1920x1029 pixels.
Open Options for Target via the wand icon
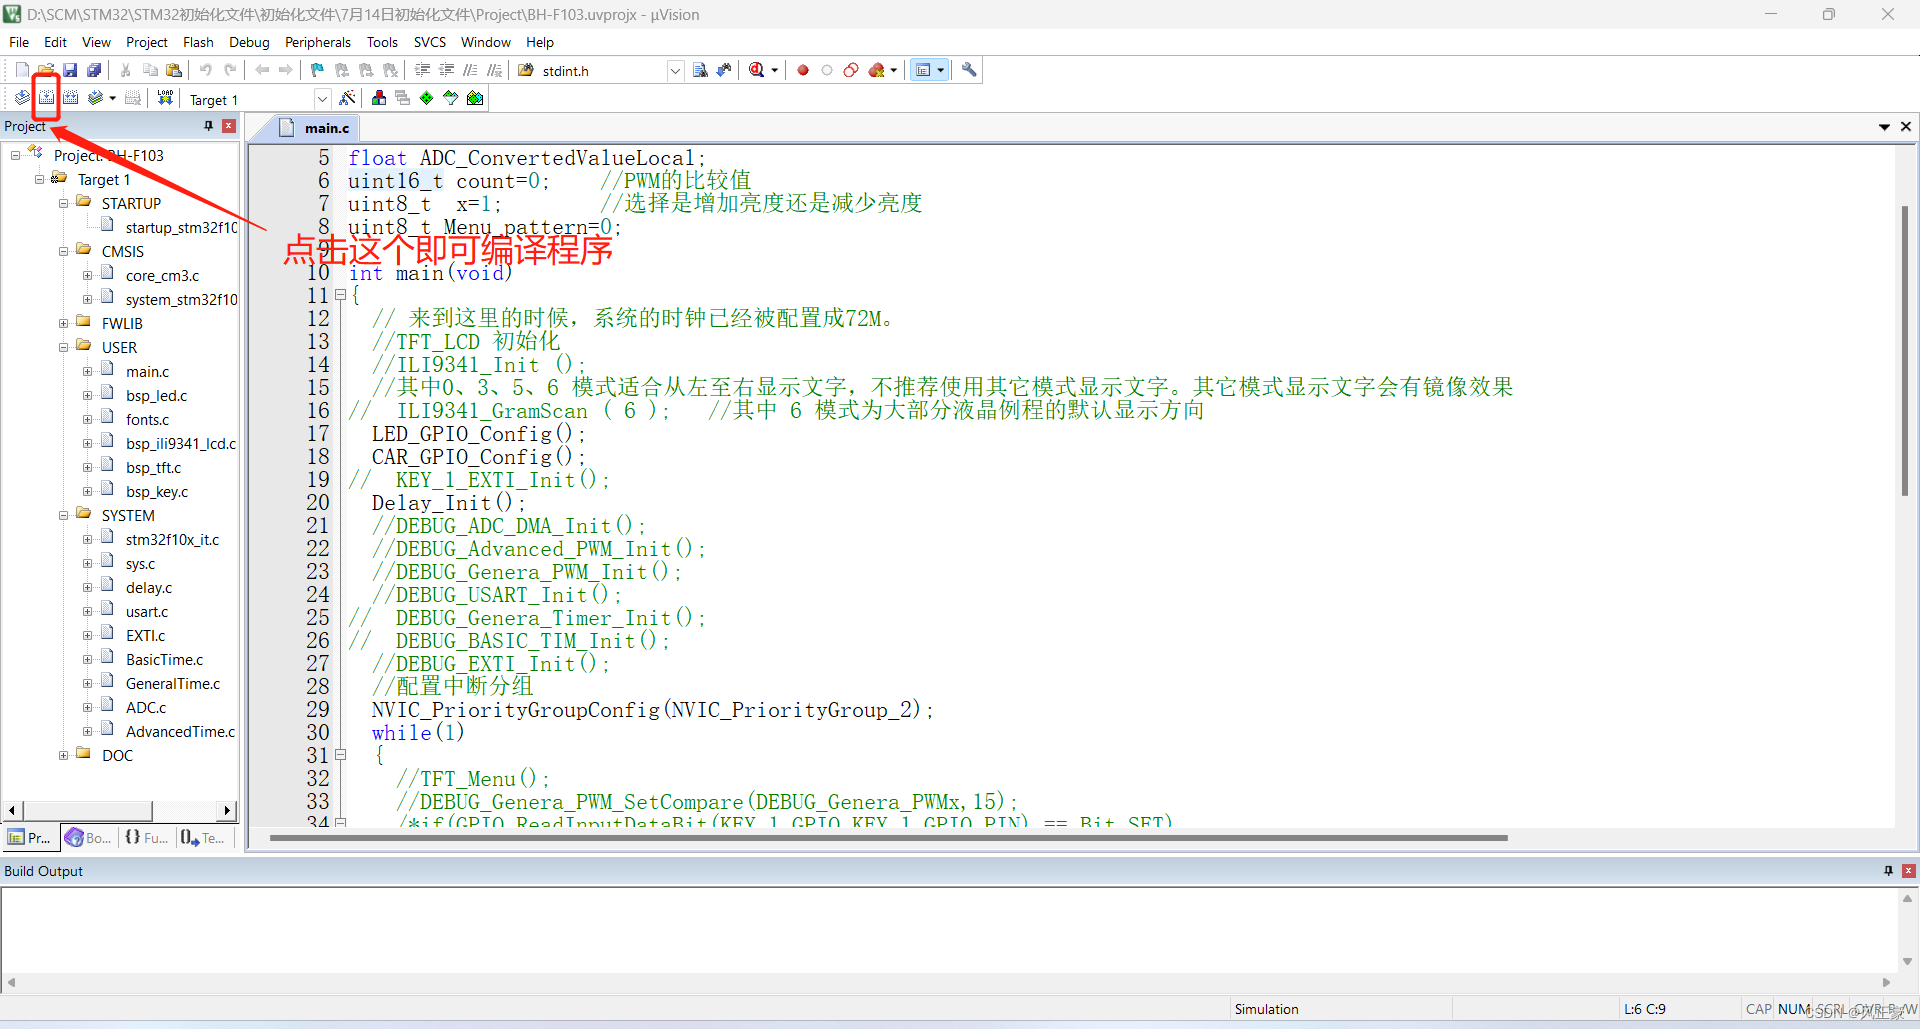[347, 97]
